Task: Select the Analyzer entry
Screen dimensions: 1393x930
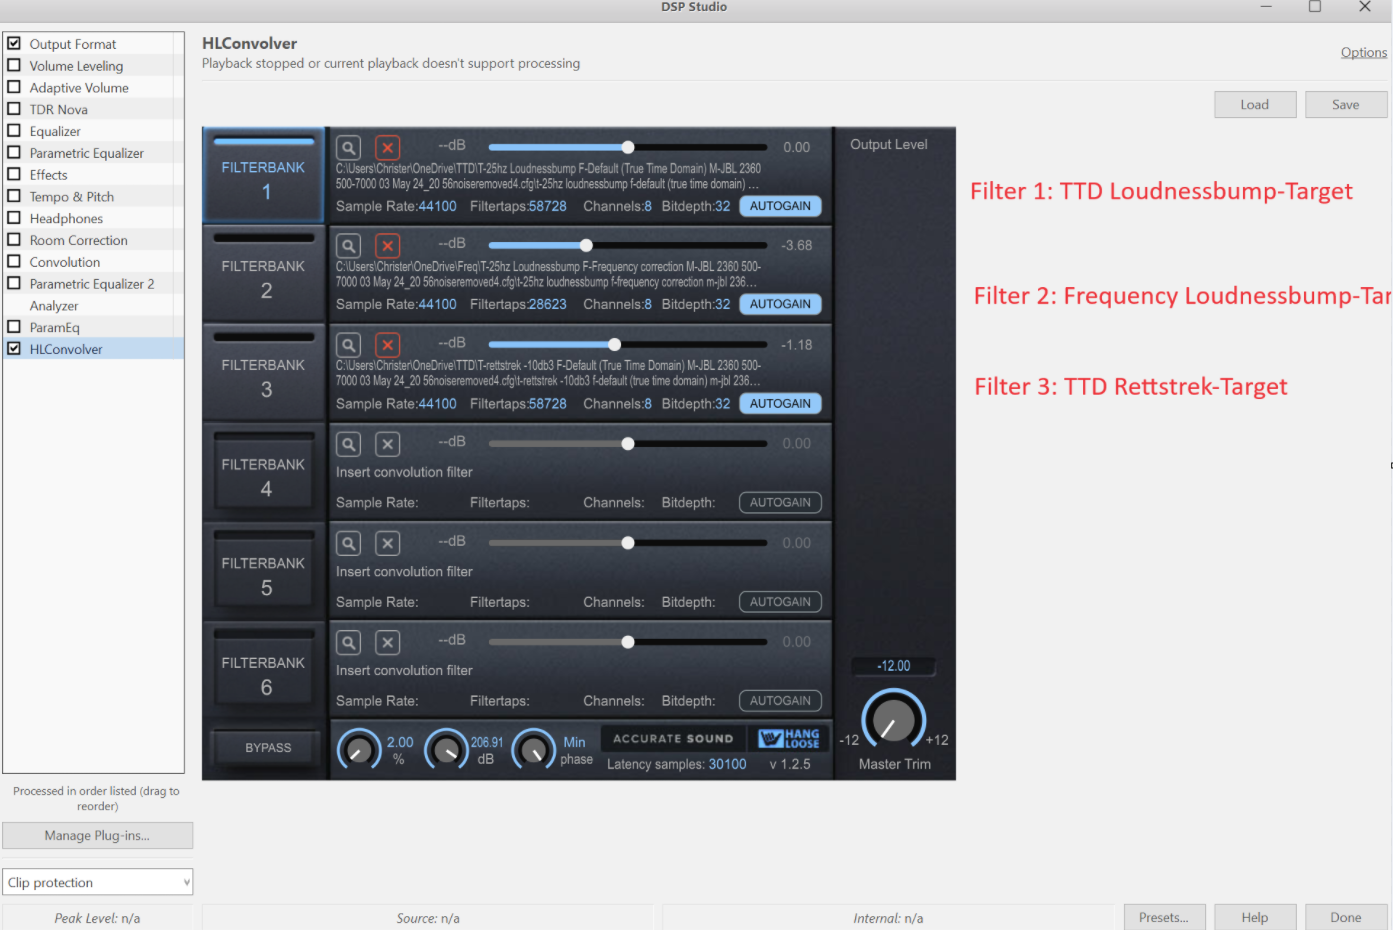Action: [54, 306]
